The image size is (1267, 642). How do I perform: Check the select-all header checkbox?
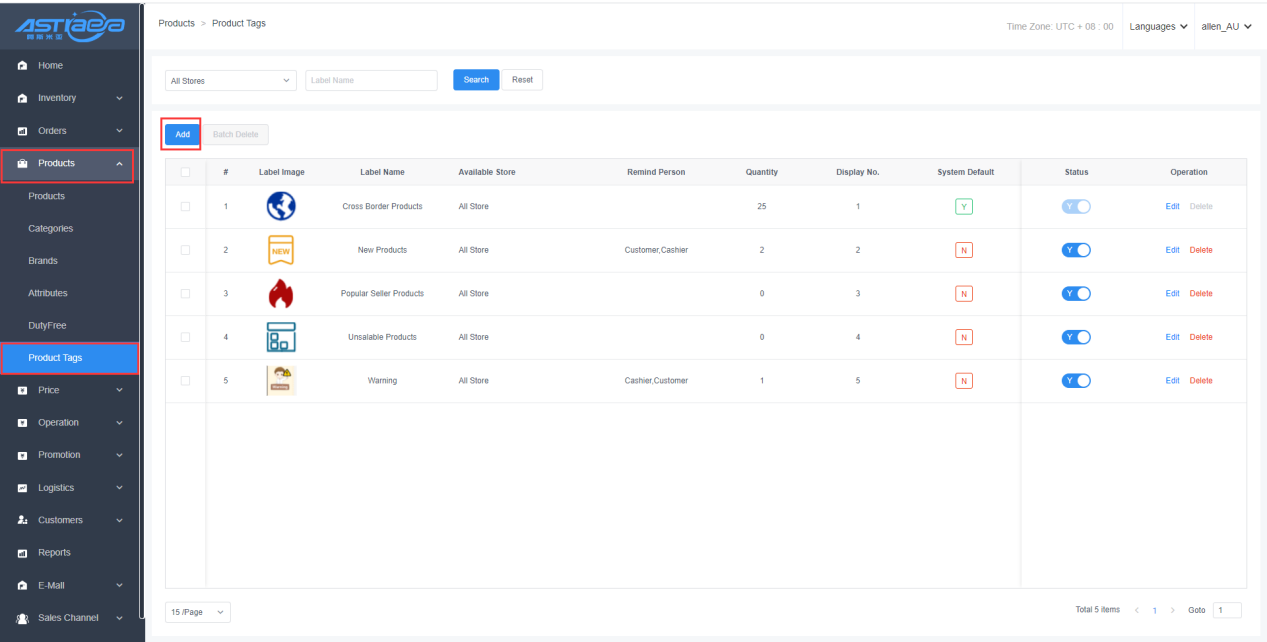click(185, 172)
